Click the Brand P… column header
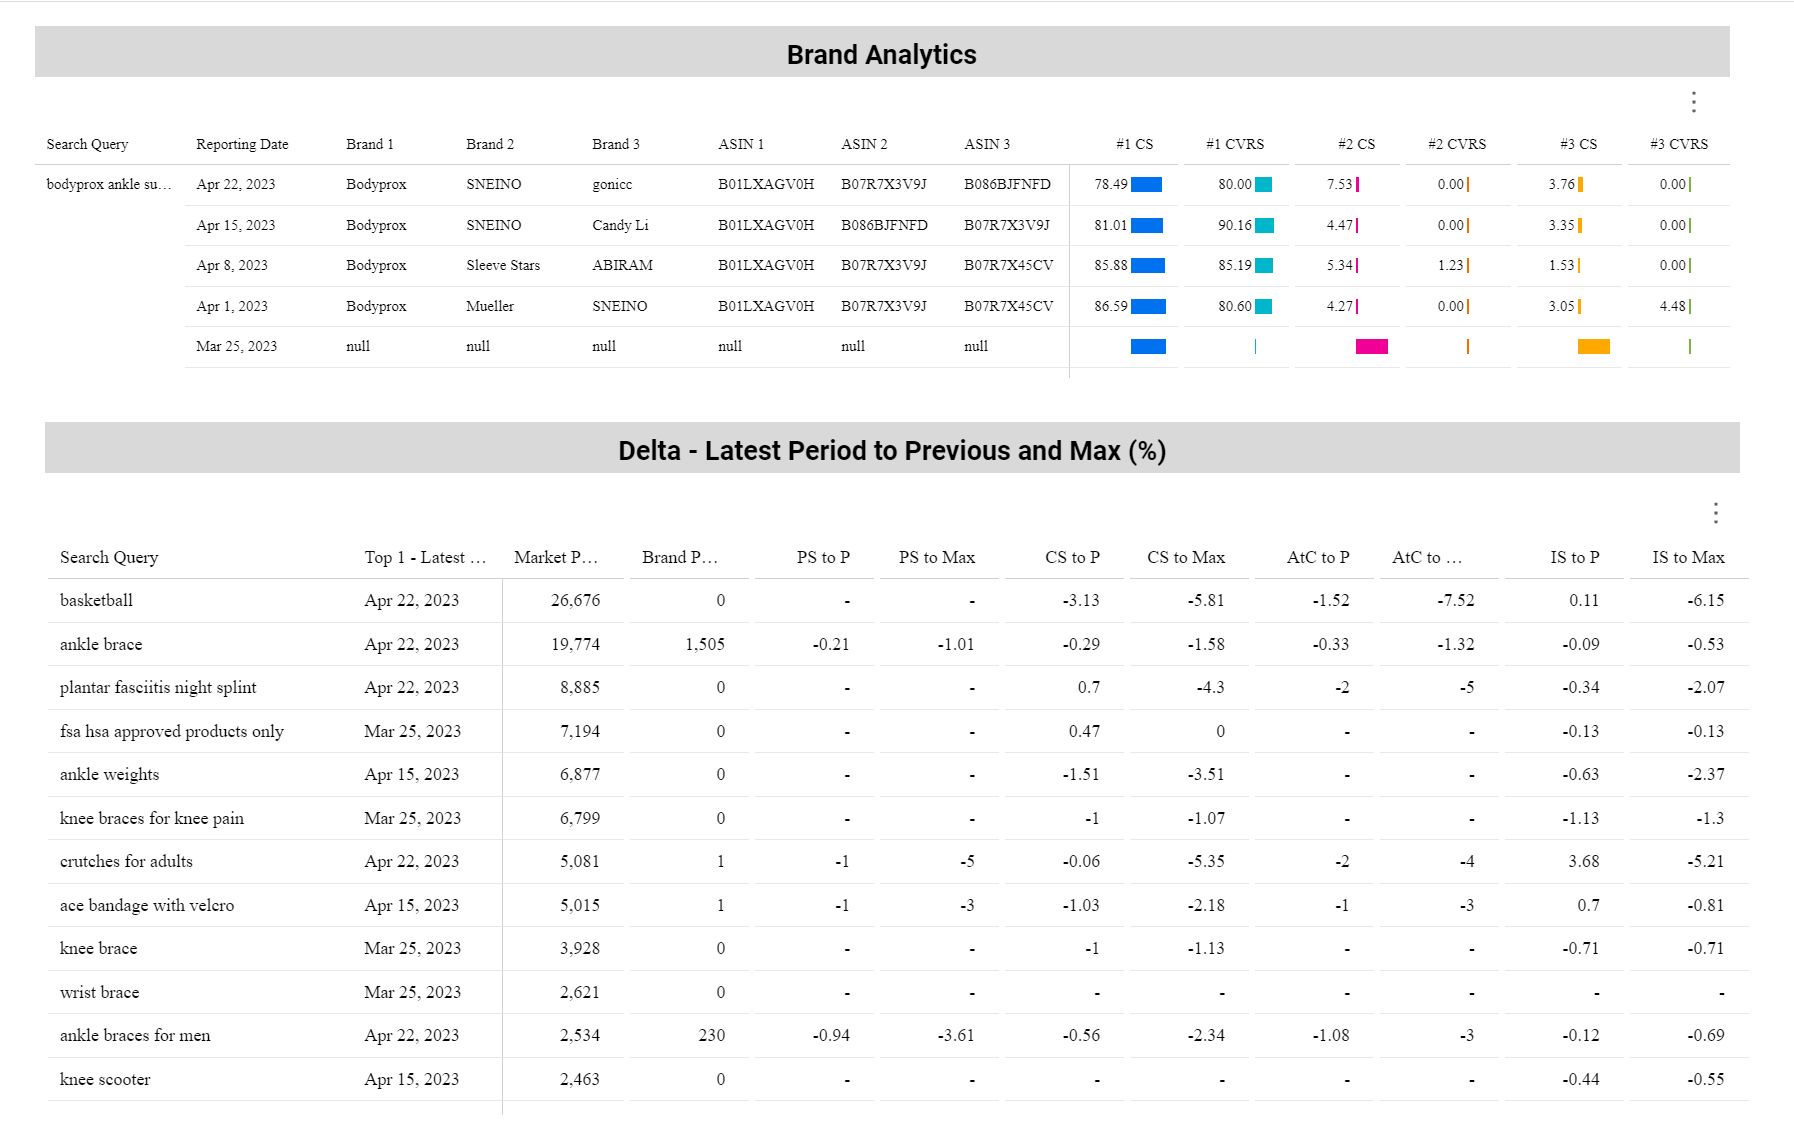 680,557
